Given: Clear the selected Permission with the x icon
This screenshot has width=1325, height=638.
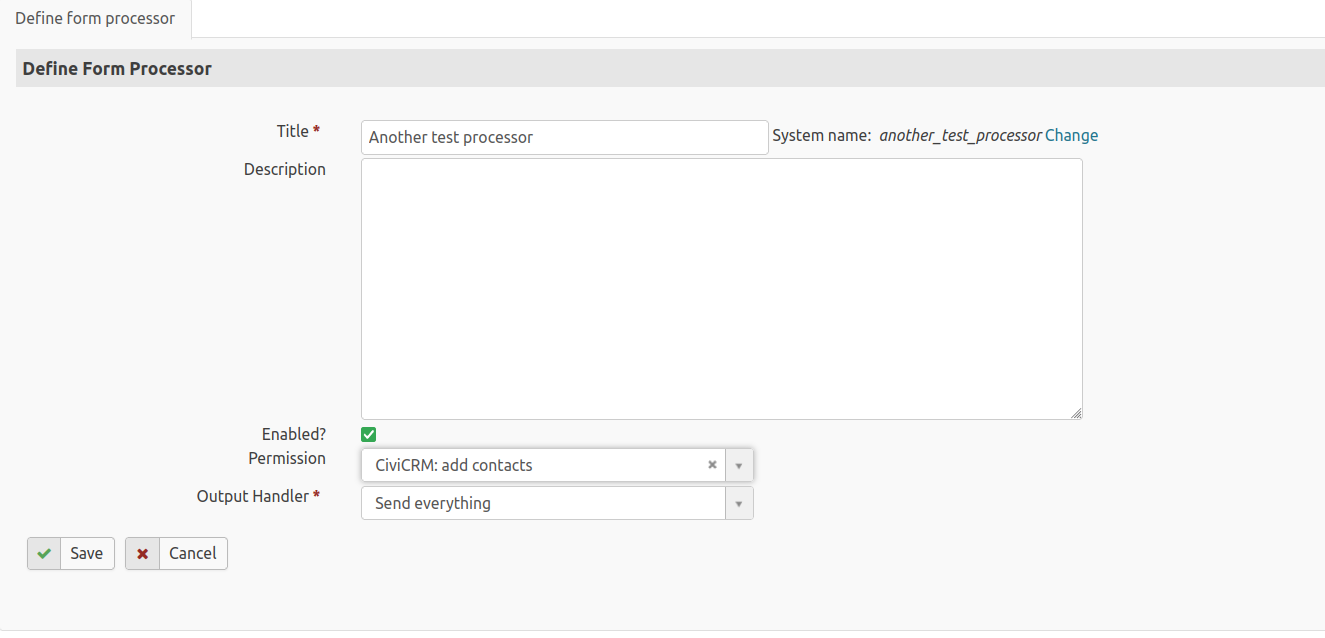Looking at the screenshot, I should (x=712, y=465).
